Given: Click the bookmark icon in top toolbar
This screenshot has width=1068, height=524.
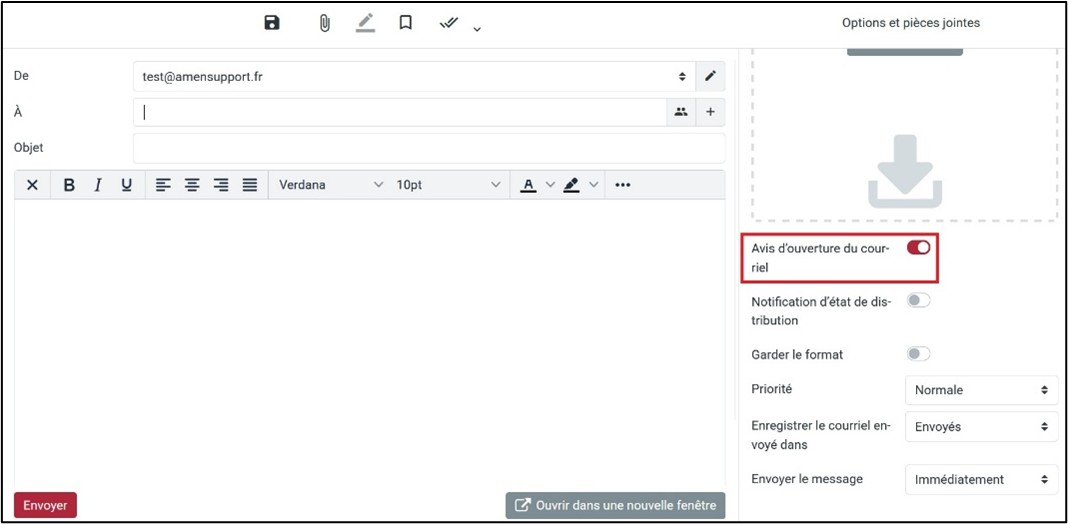Looking at the screenshot, I should (405, 22).
